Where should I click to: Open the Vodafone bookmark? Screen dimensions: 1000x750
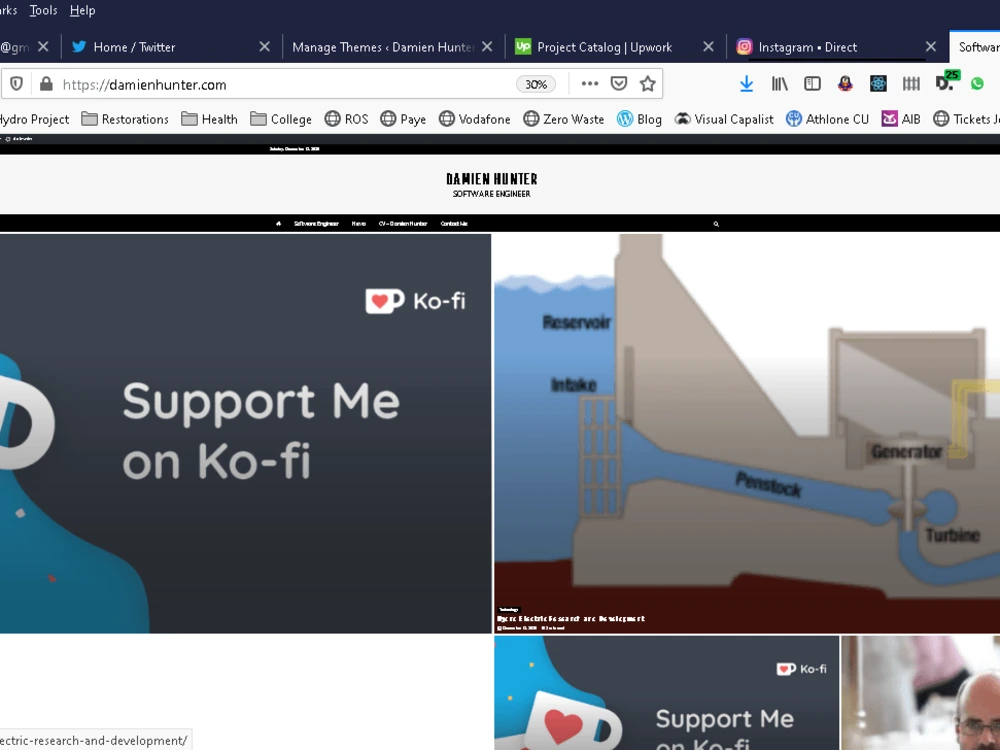click(x=474, y=119)
